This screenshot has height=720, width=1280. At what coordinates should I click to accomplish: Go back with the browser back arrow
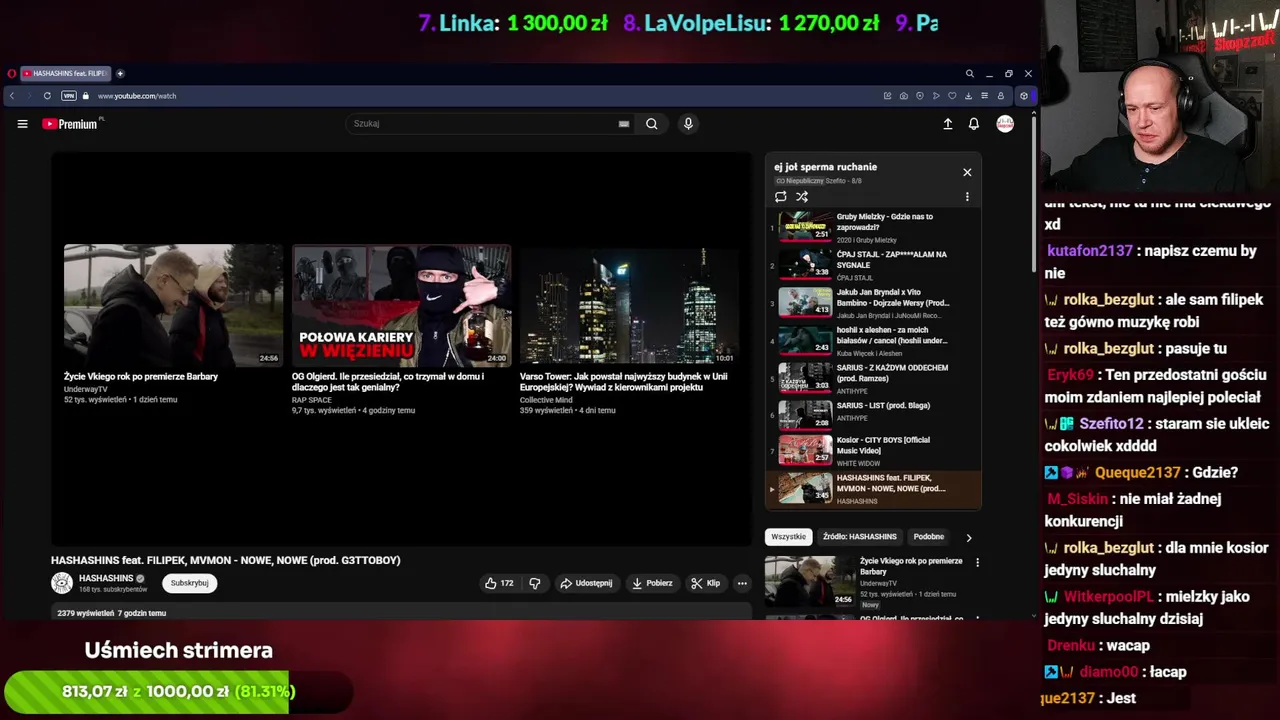point(12,96)
